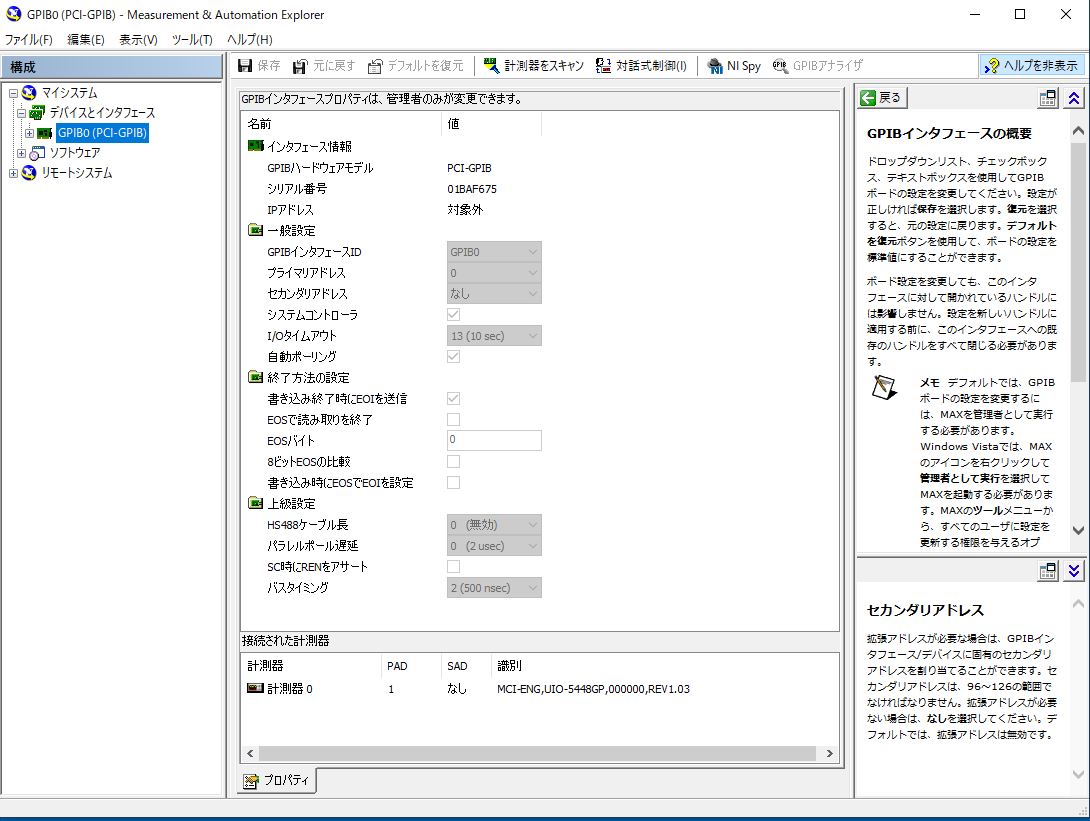Click the GPIB0 board icon in tree
1090x821 pixels.
tap(44, 133)
